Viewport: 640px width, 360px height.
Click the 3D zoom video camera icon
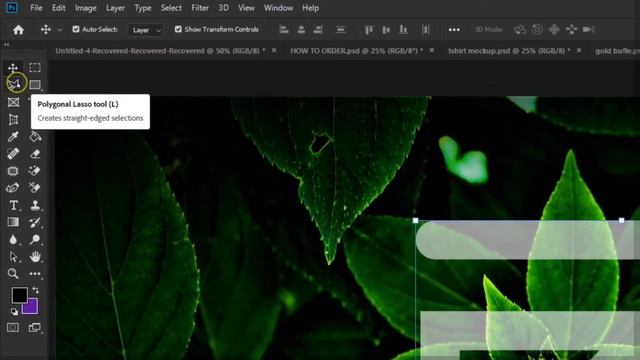click(x=589, y=29)
